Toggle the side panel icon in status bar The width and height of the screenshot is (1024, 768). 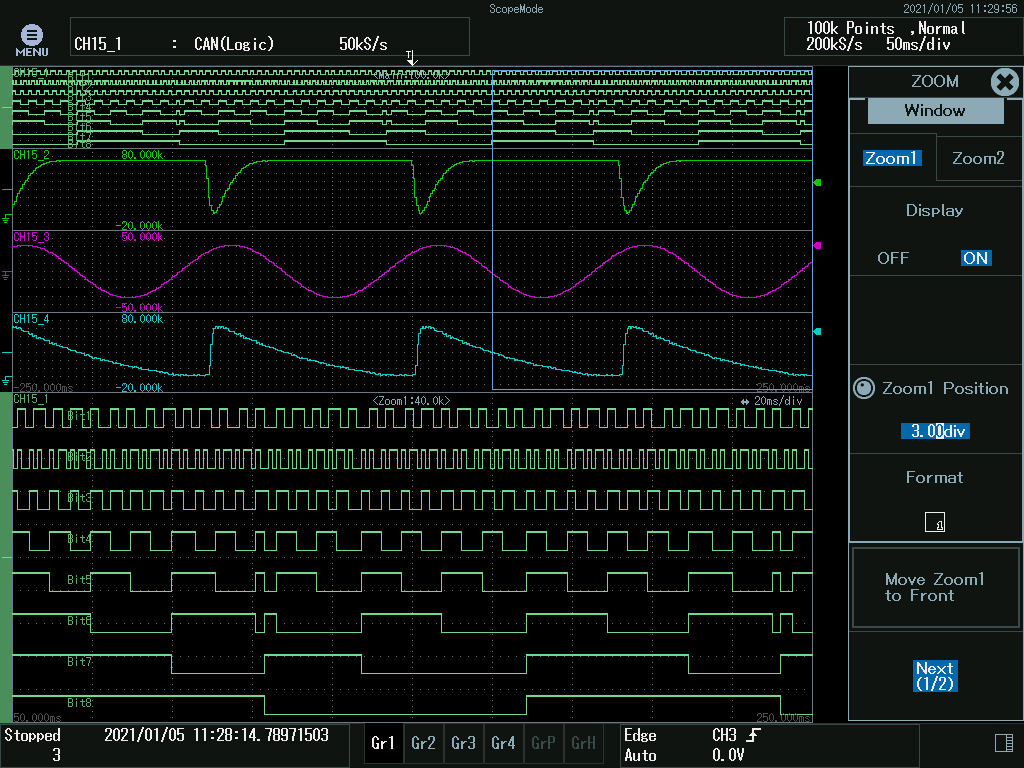(x=1003, y=742)
